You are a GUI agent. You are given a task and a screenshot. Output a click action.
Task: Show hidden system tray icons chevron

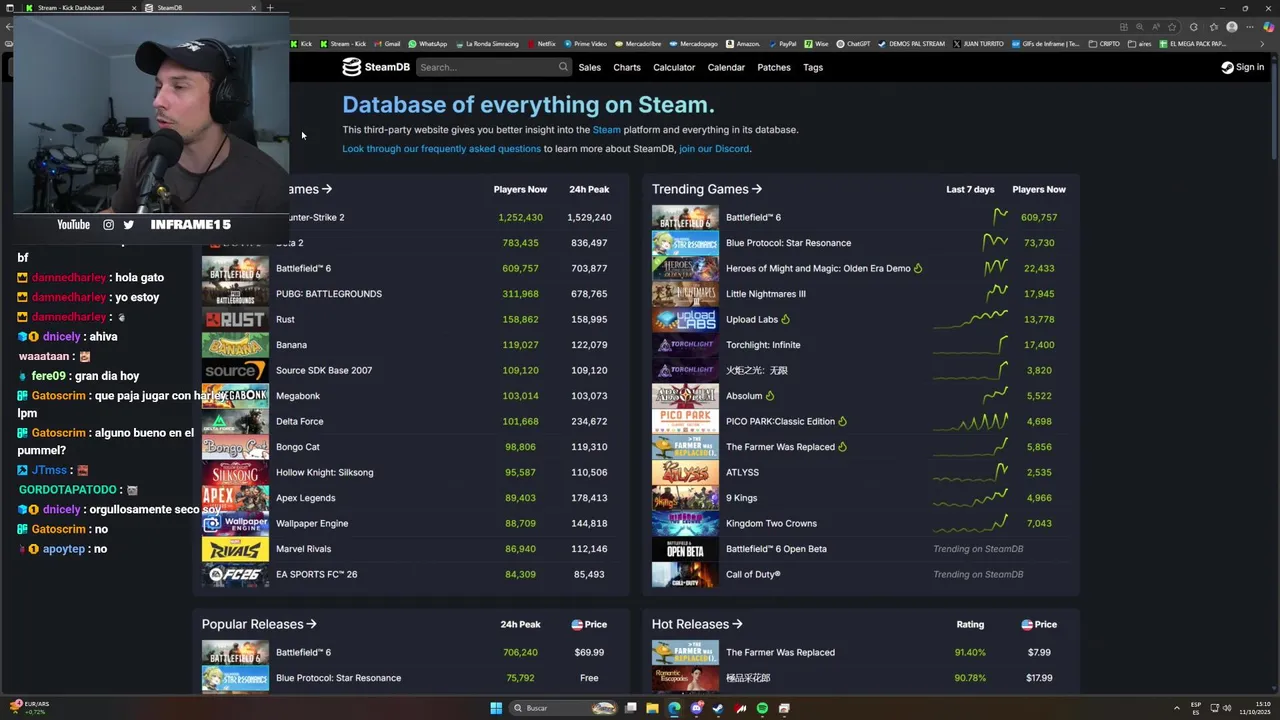1177,708
